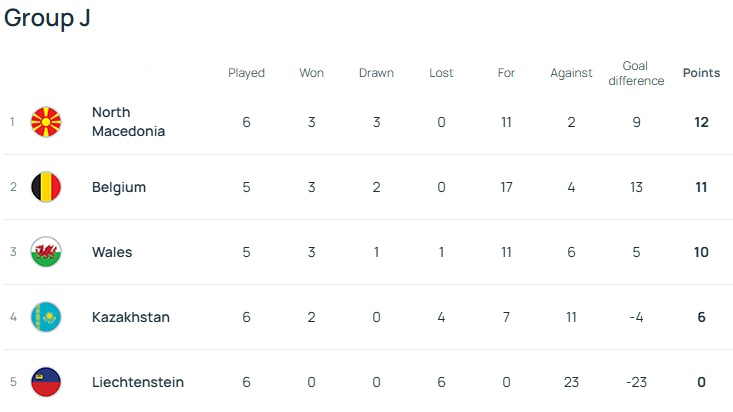Click the Group J heading
The width and height of the screenshot is (733, 412).
pyautogui.click(x=47, y=19)
